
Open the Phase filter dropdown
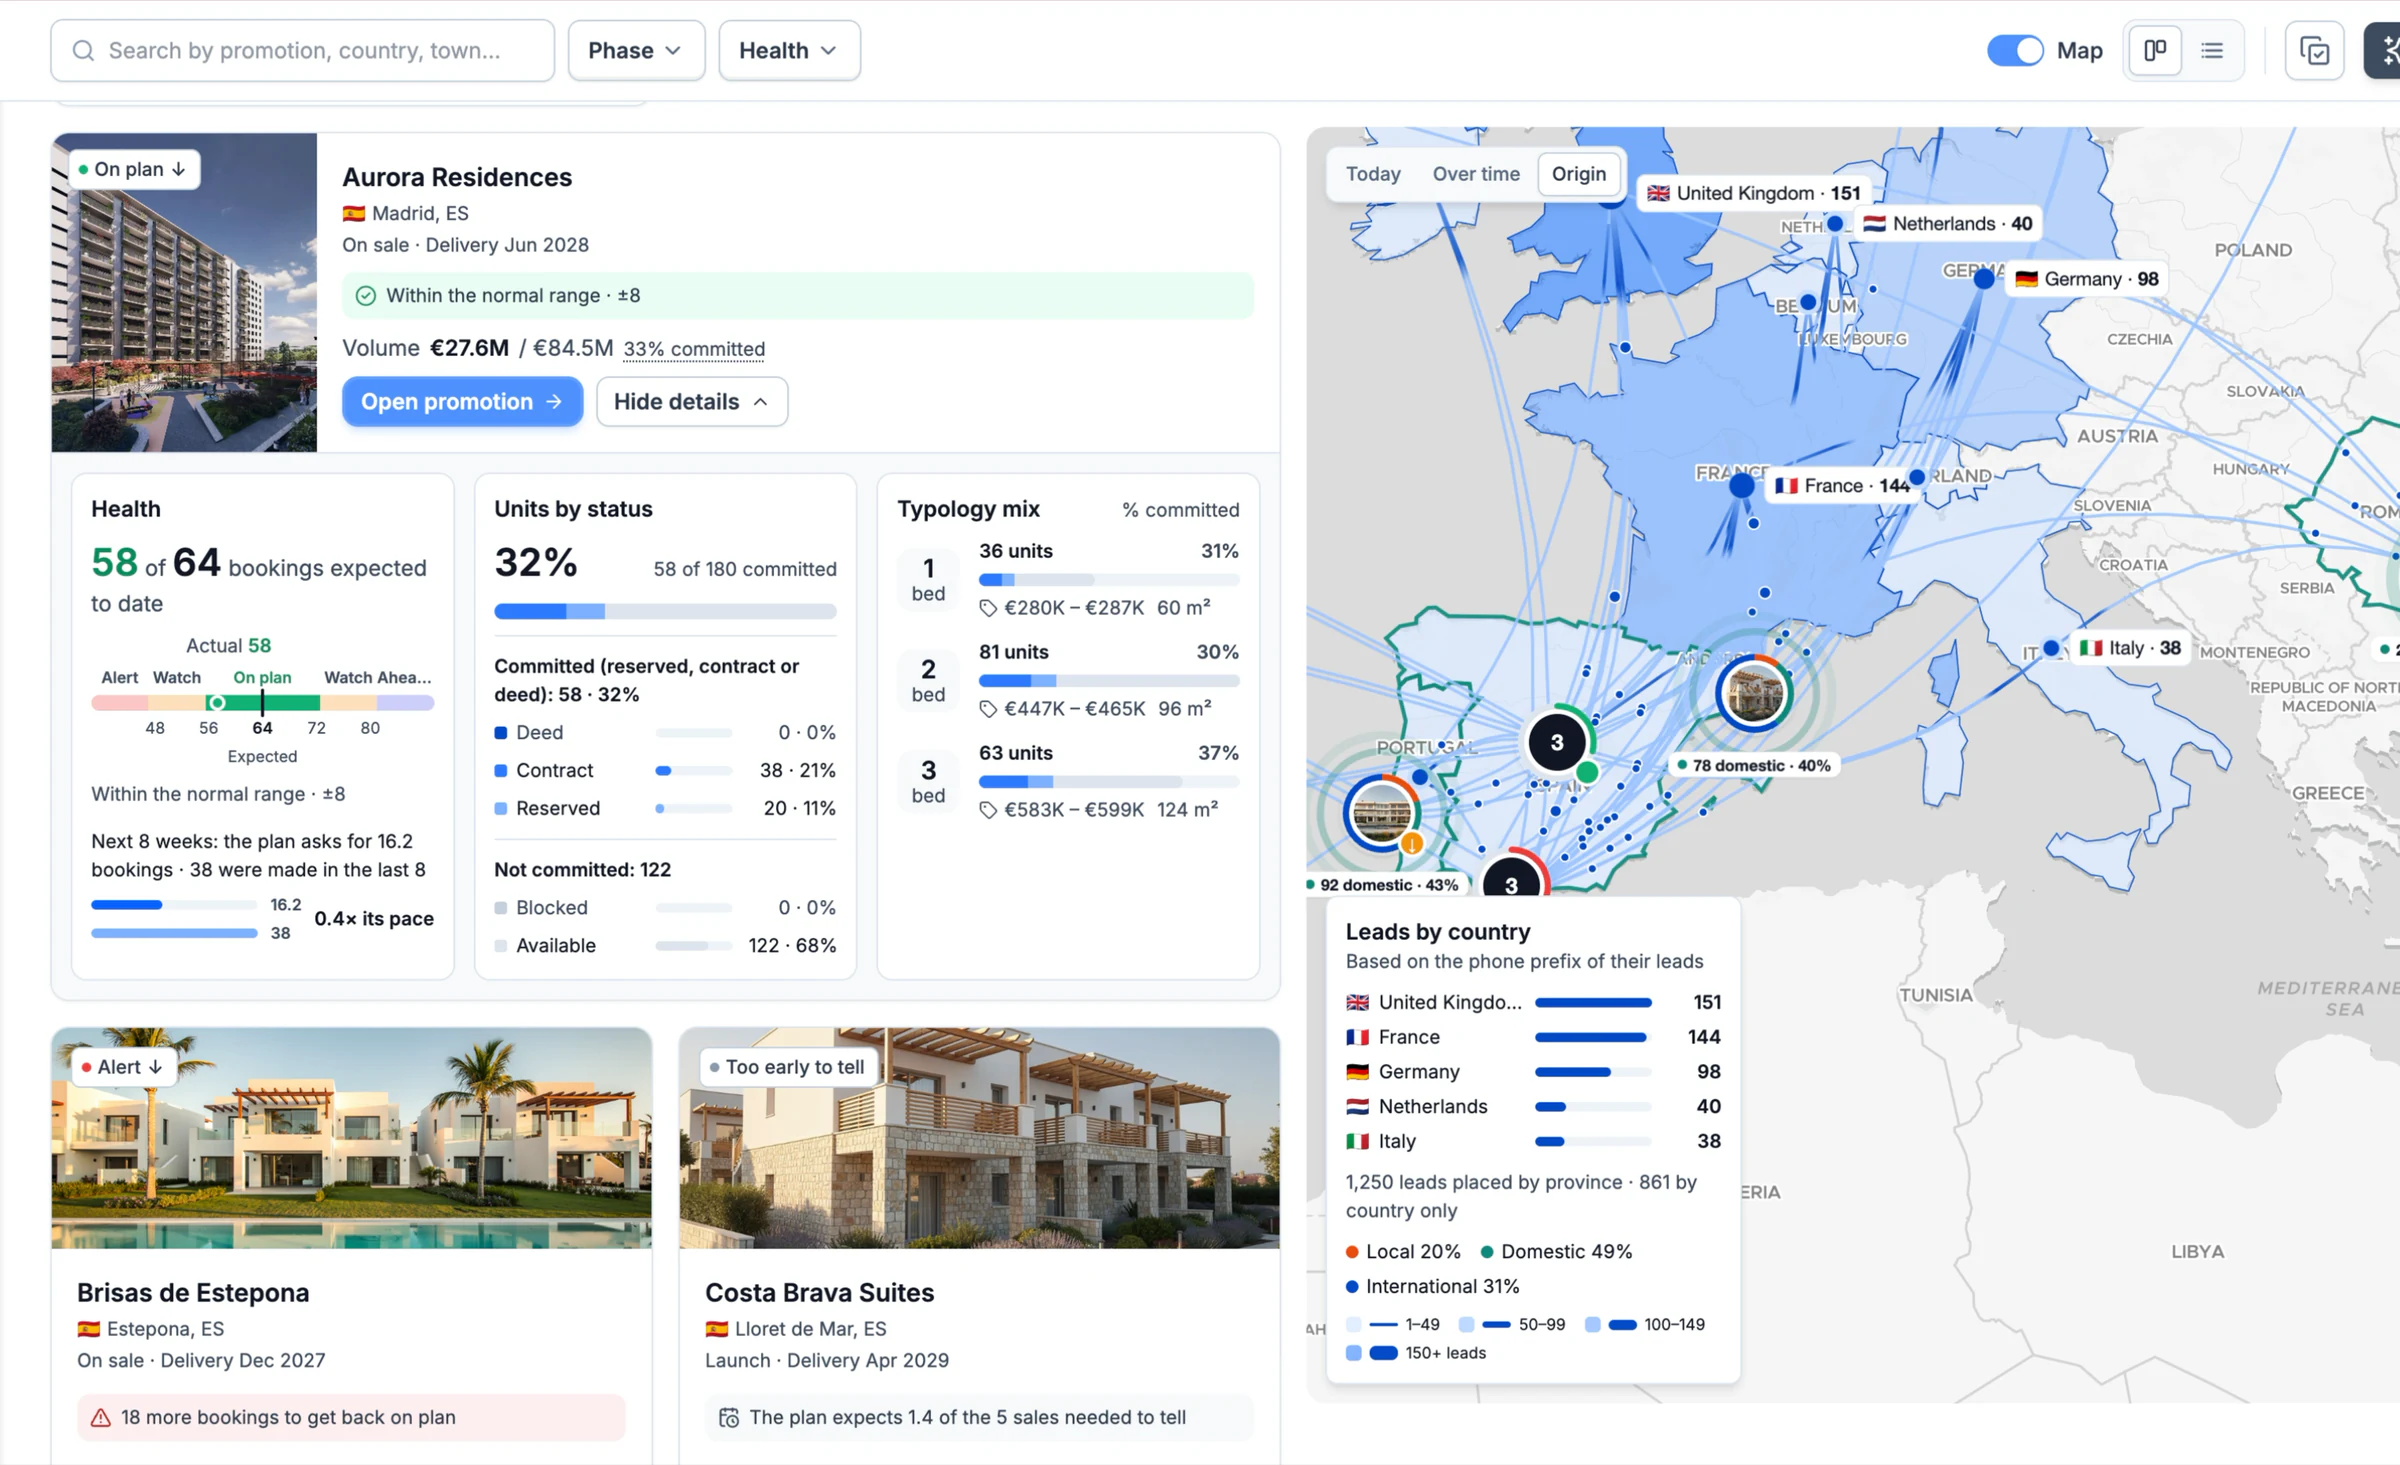pyautogui.click(x=636, y=50)
